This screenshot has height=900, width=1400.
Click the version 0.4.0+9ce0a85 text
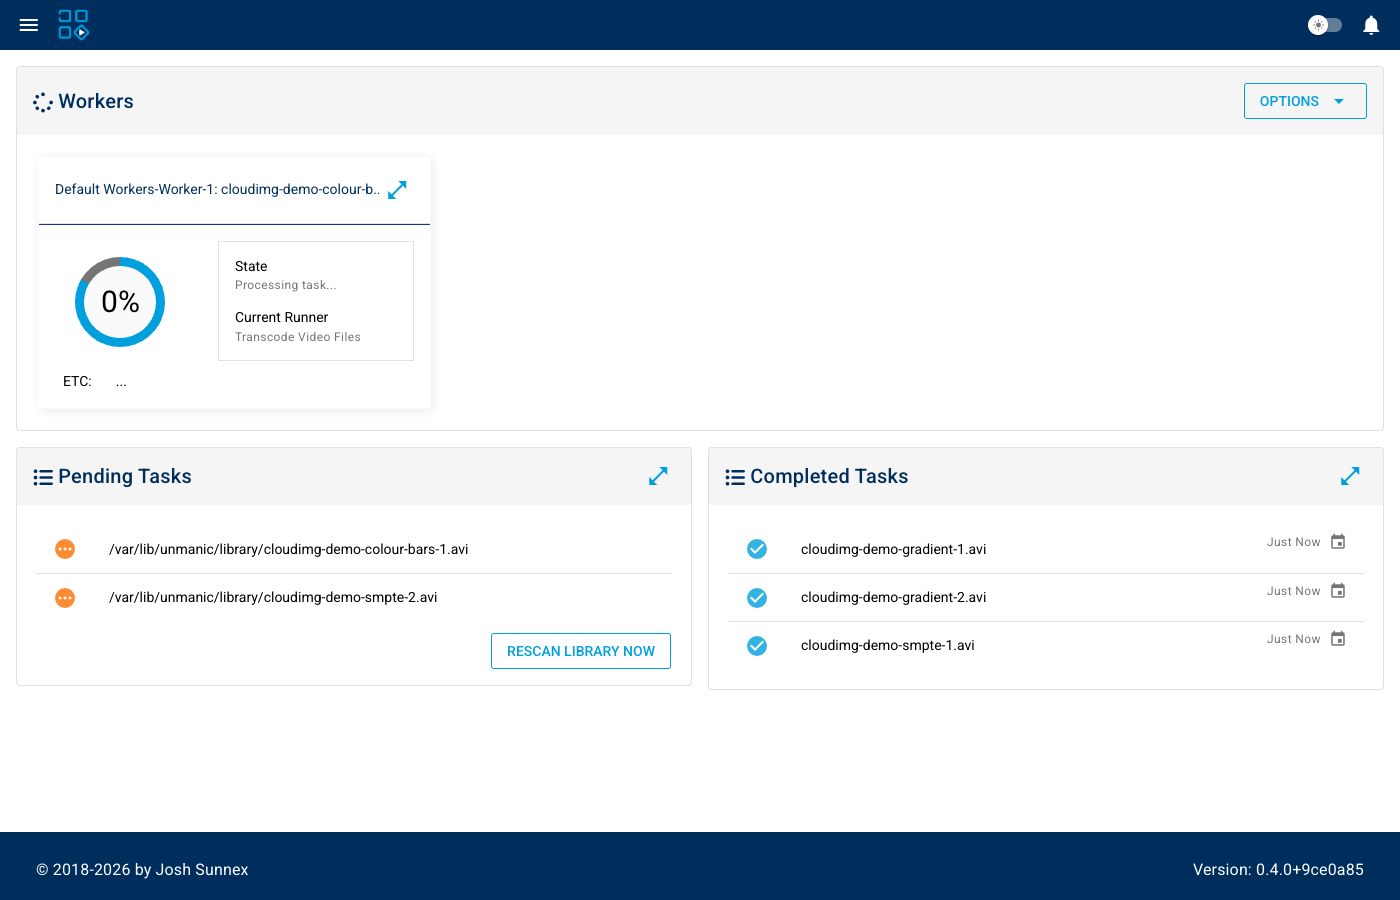(1278, 870)
